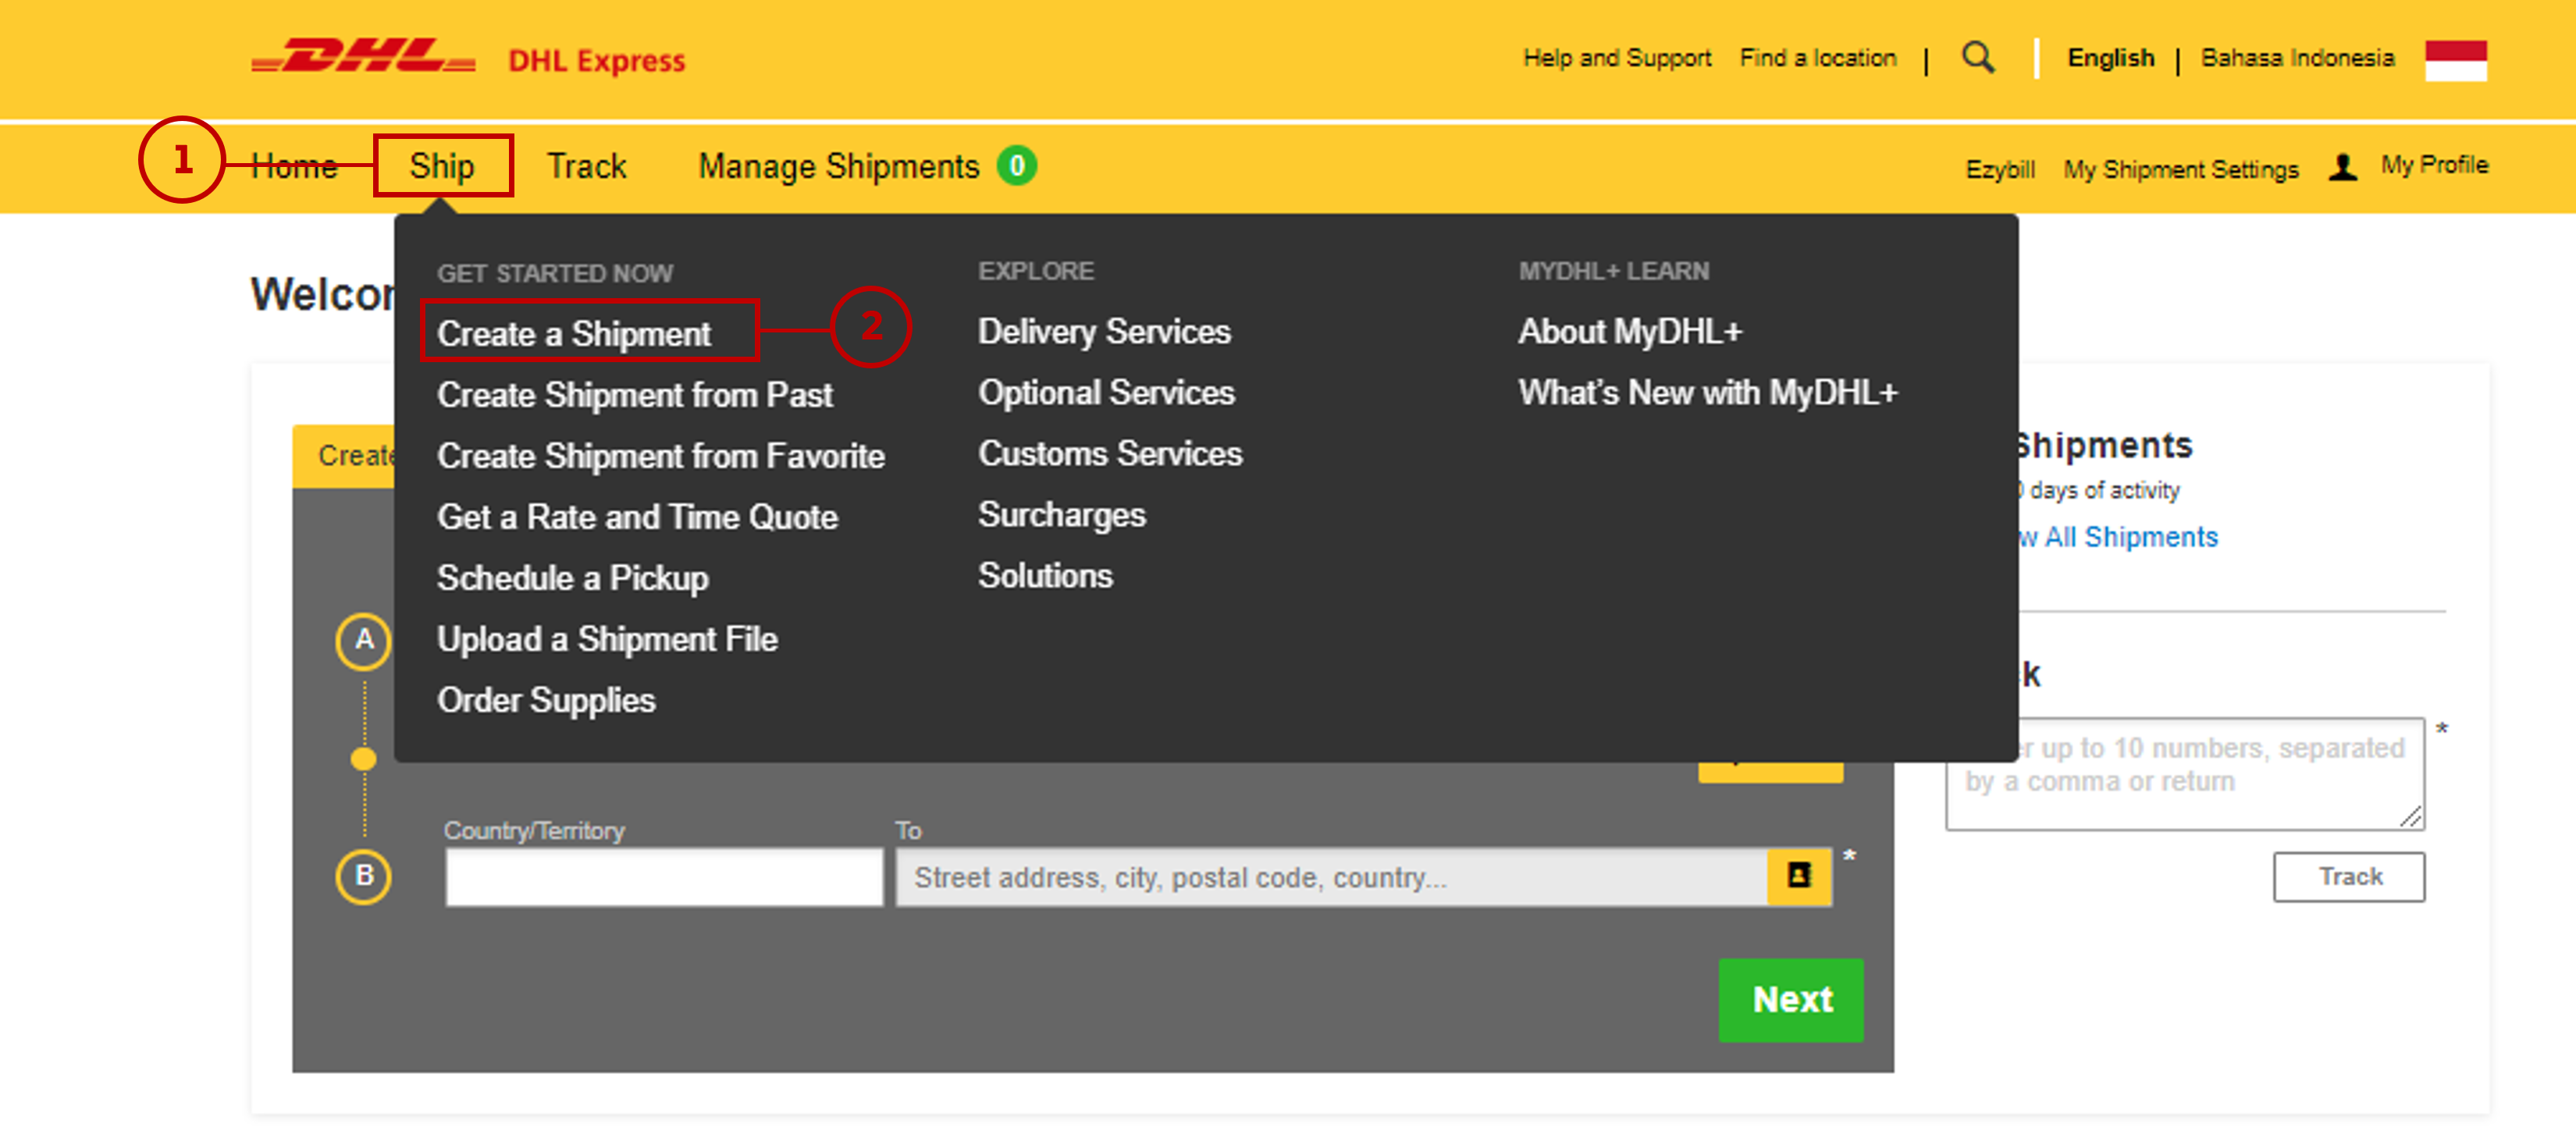This screenshot has height=1134, width=2576.
Task: Click the Manage Shipments count badge
Action: [1016, 165]
